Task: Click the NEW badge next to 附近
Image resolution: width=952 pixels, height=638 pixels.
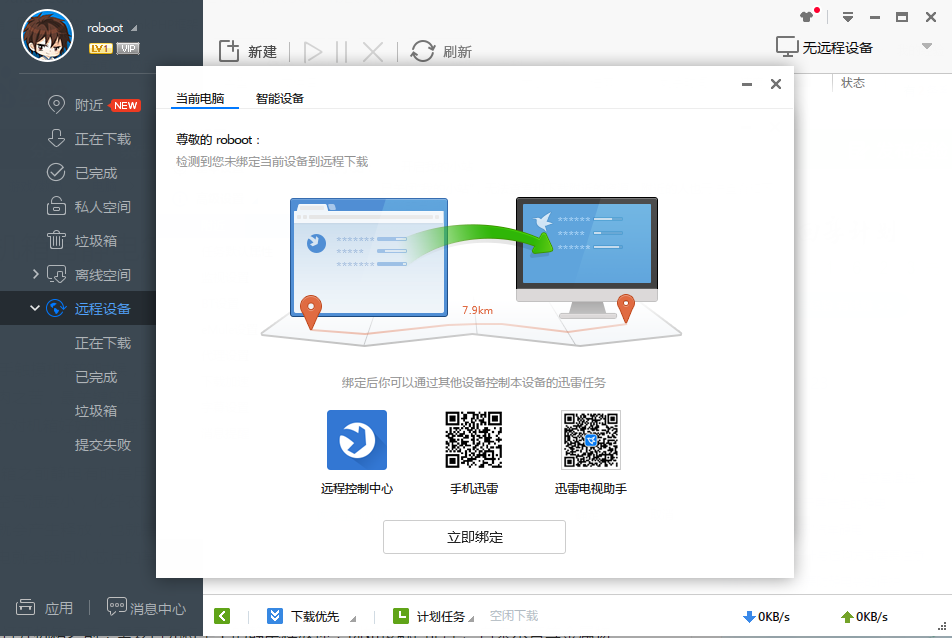Action: [126, 106]
